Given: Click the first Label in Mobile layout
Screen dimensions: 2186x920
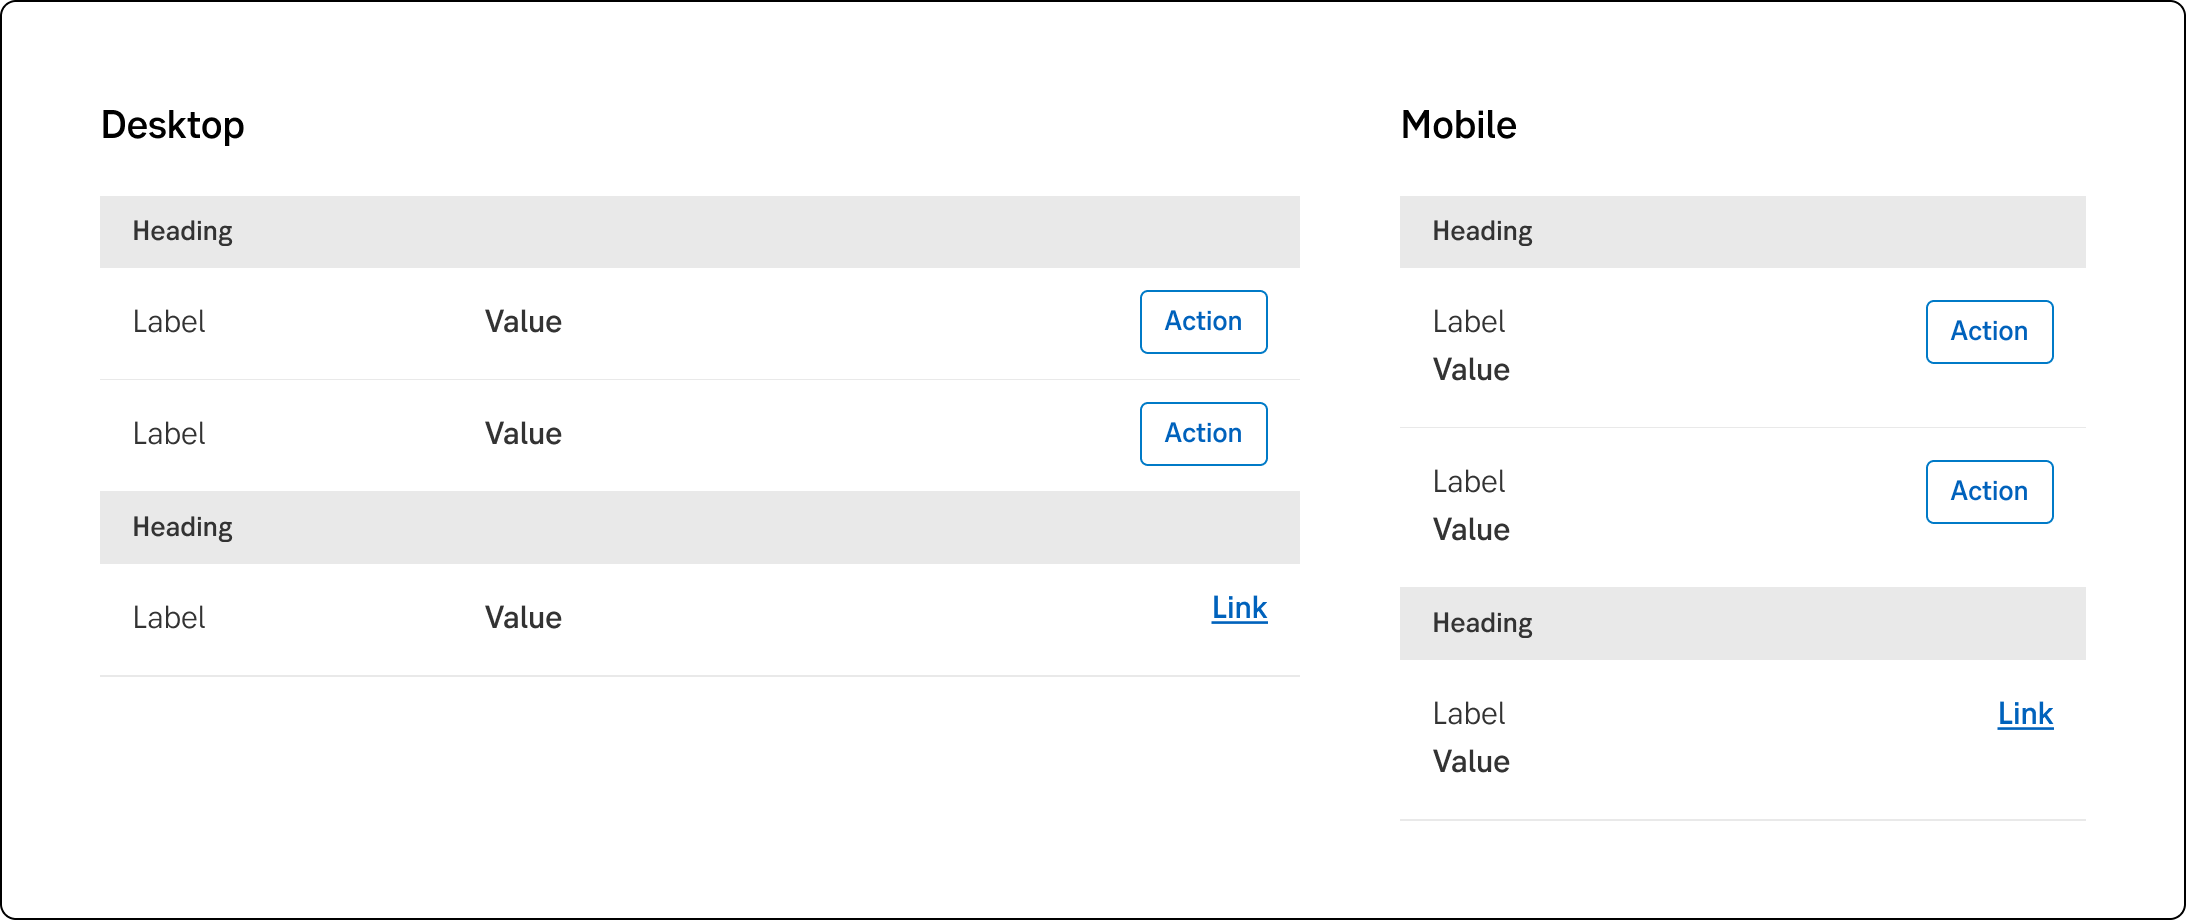Looking at the screenshot, I should 1468,322.
